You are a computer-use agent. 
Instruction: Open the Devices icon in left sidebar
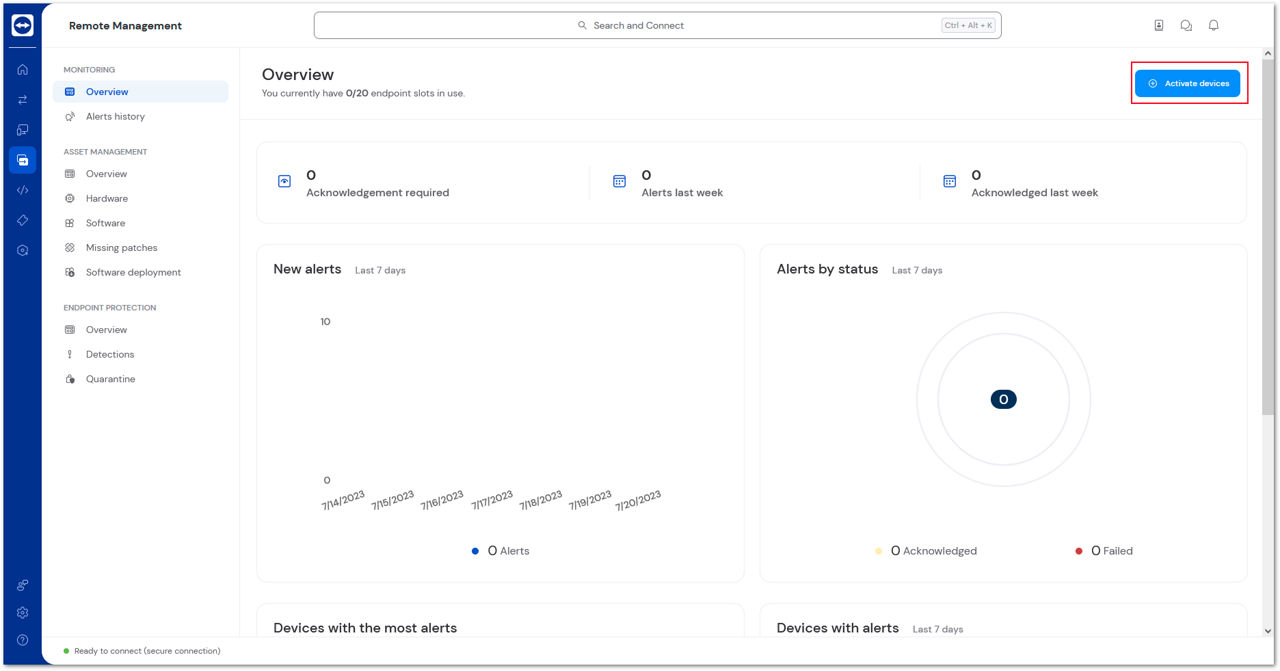[22, 130]
